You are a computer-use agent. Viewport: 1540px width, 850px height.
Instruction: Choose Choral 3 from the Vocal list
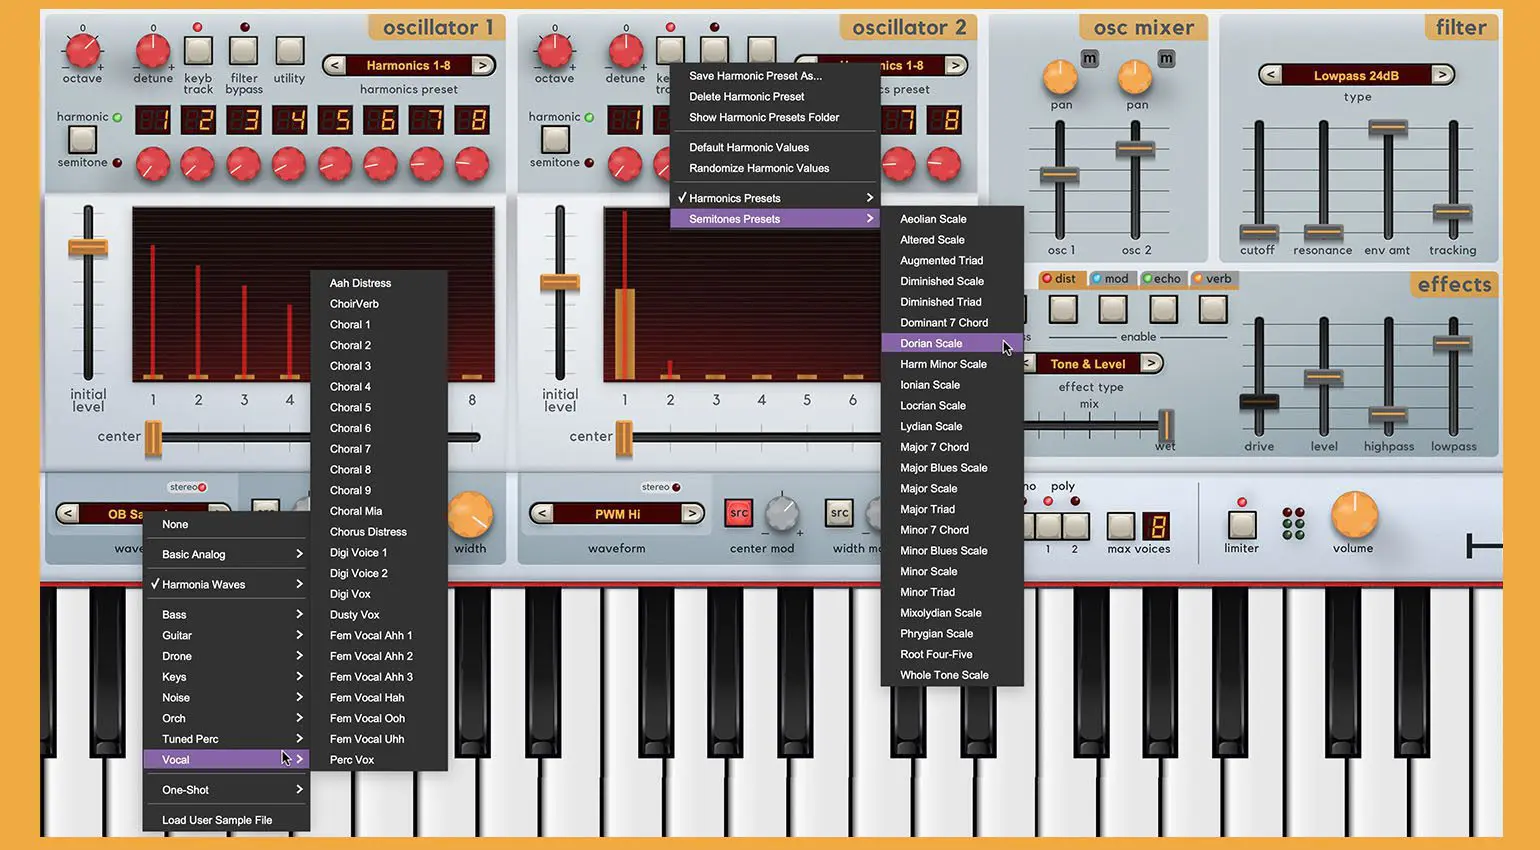point(350,366)
